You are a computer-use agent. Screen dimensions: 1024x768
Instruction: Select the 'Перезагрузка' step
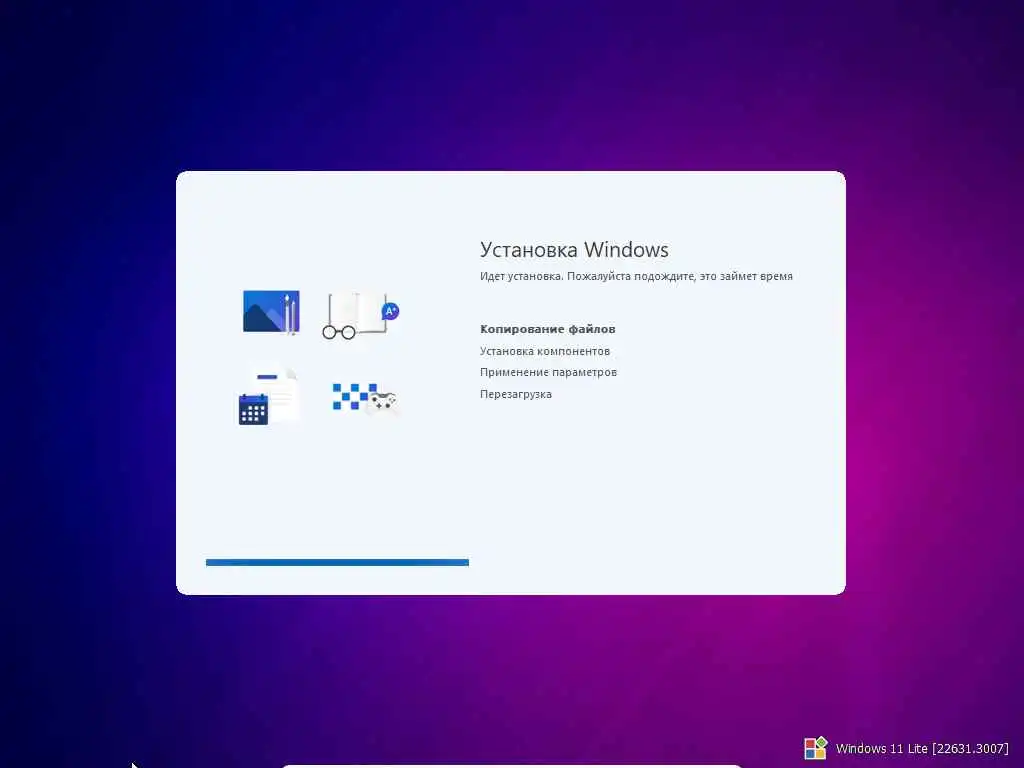pos(515,394)
